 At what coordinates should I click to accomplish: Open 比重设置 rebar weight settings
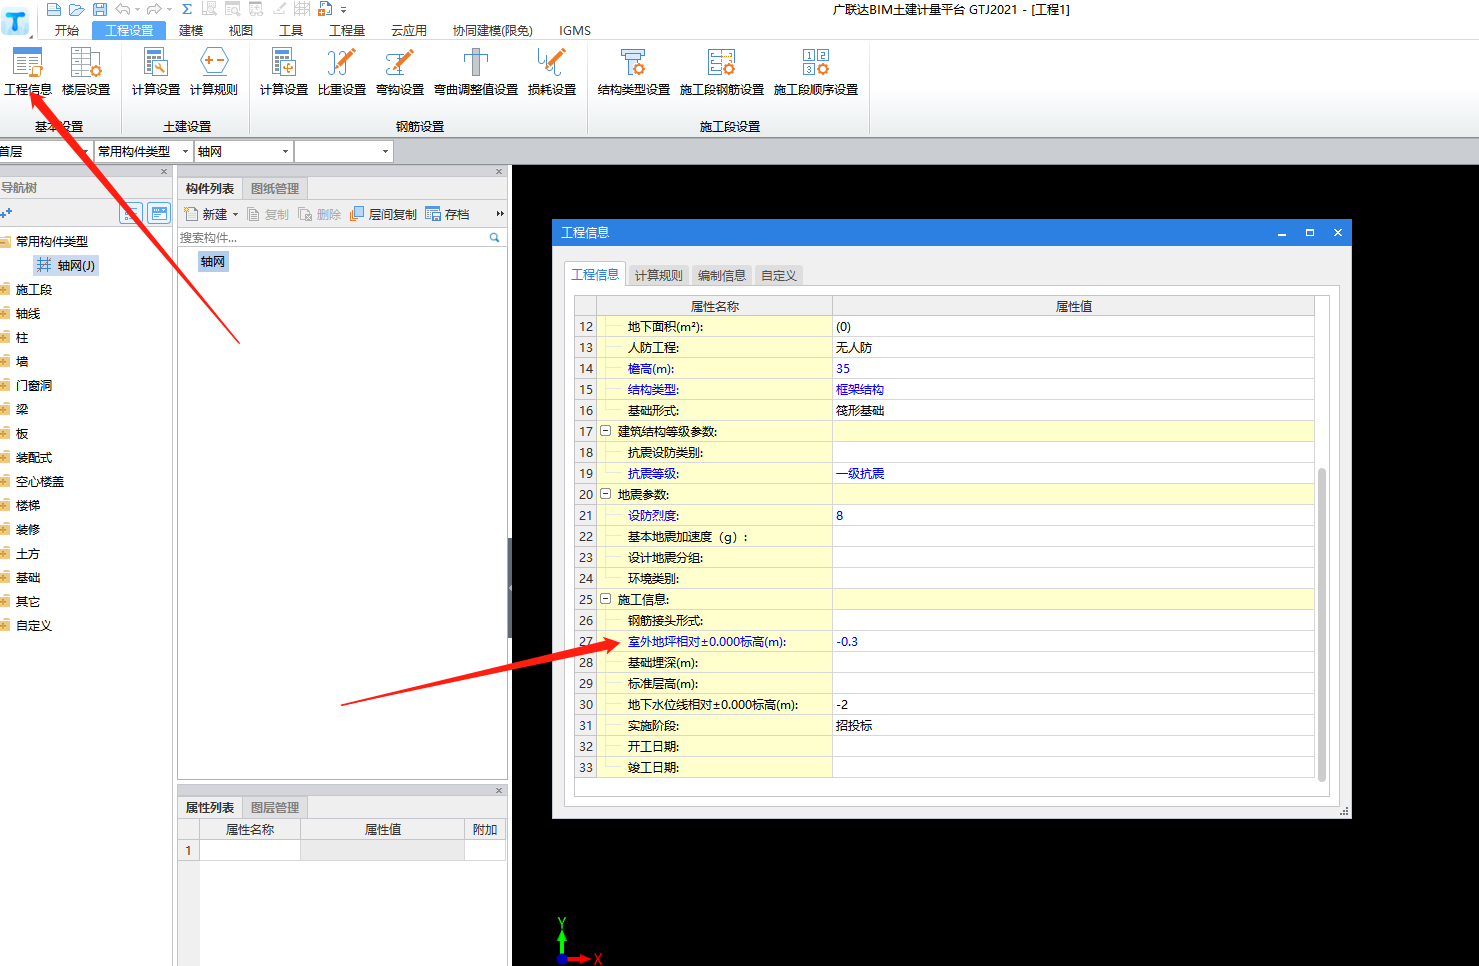pyautogui.click(x=342, y=73)
